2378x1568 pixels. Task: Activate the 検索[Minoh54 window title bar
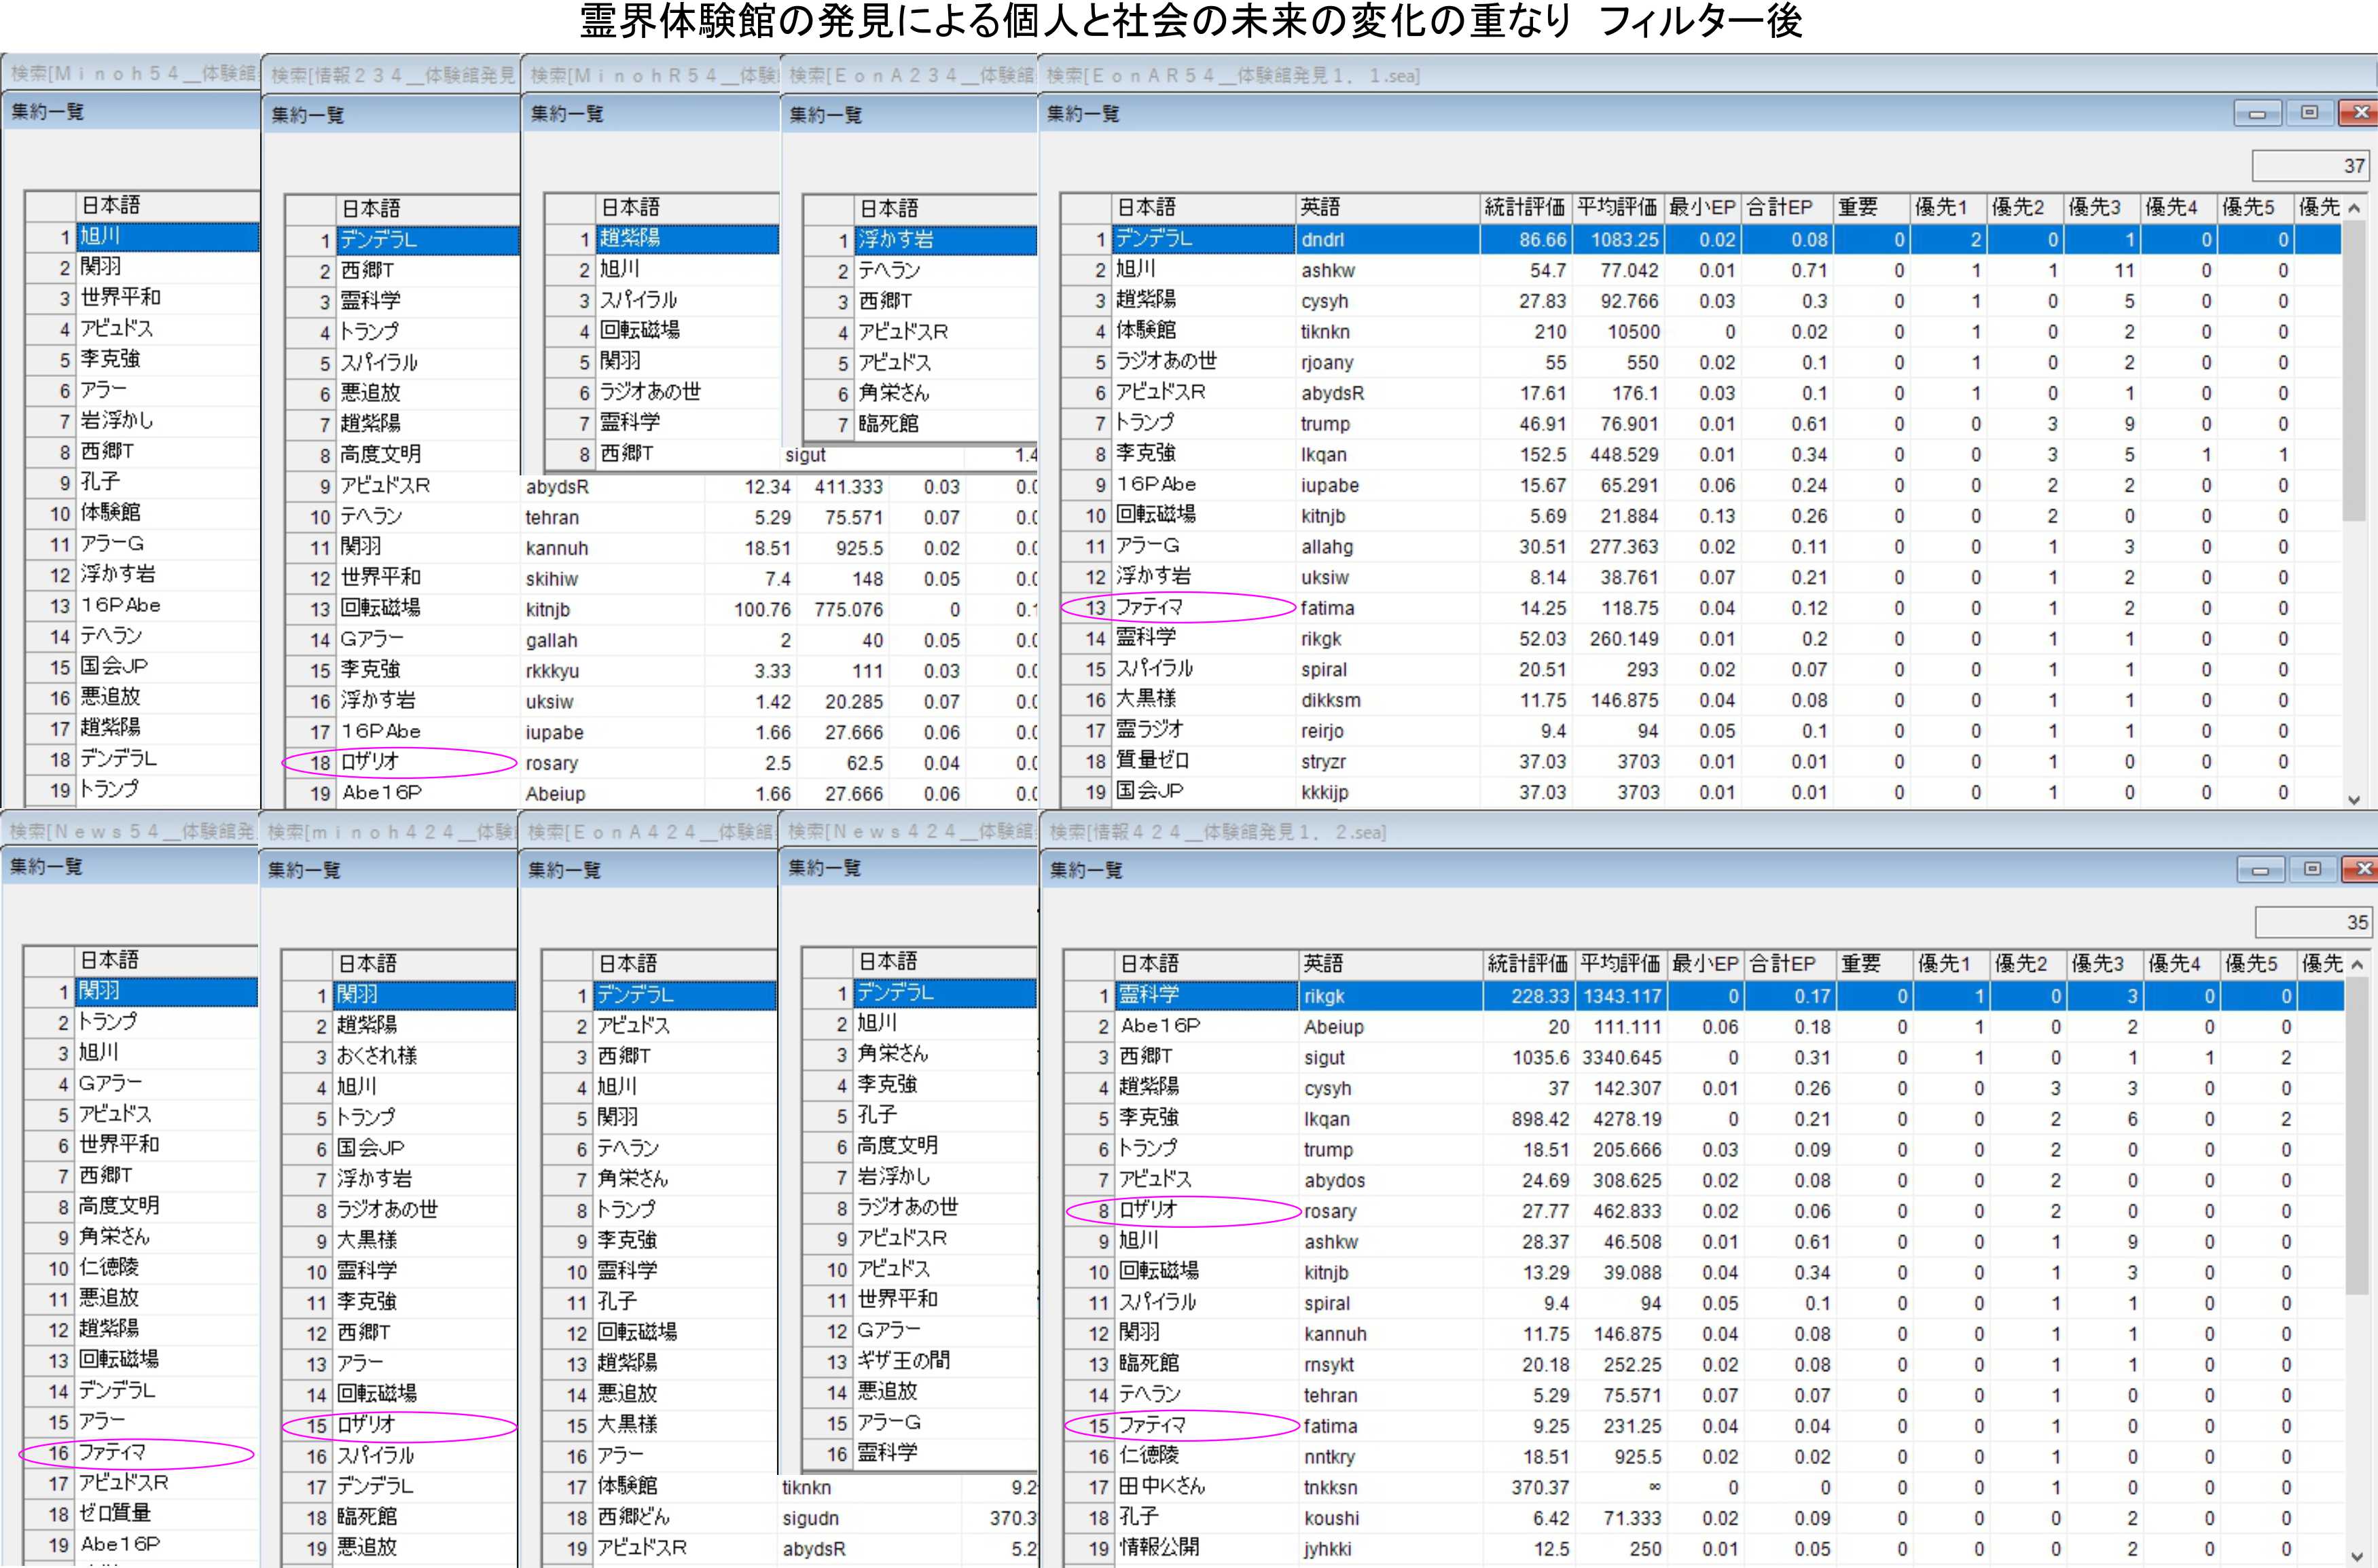pyautogui.click(x=131, y=73)
